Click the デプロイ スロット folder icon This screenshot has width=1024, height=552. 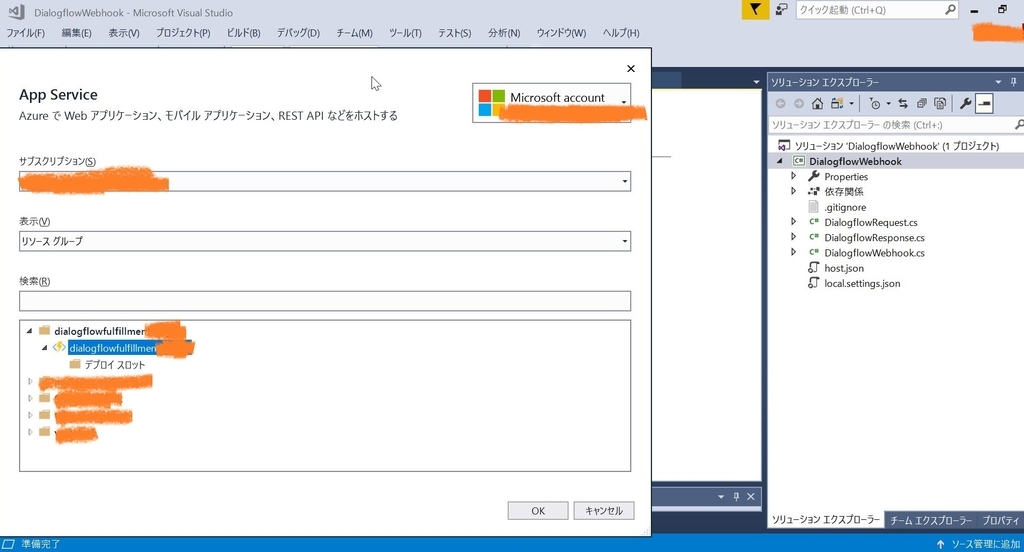click(x=75, y=364)
